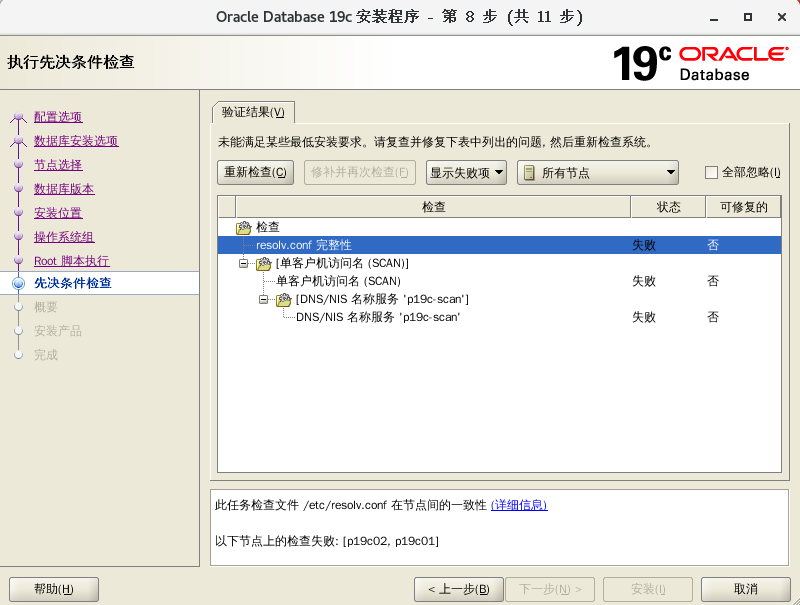Click the 安装(I) button
The image size is (800, 605).
[x=648, y=589]
